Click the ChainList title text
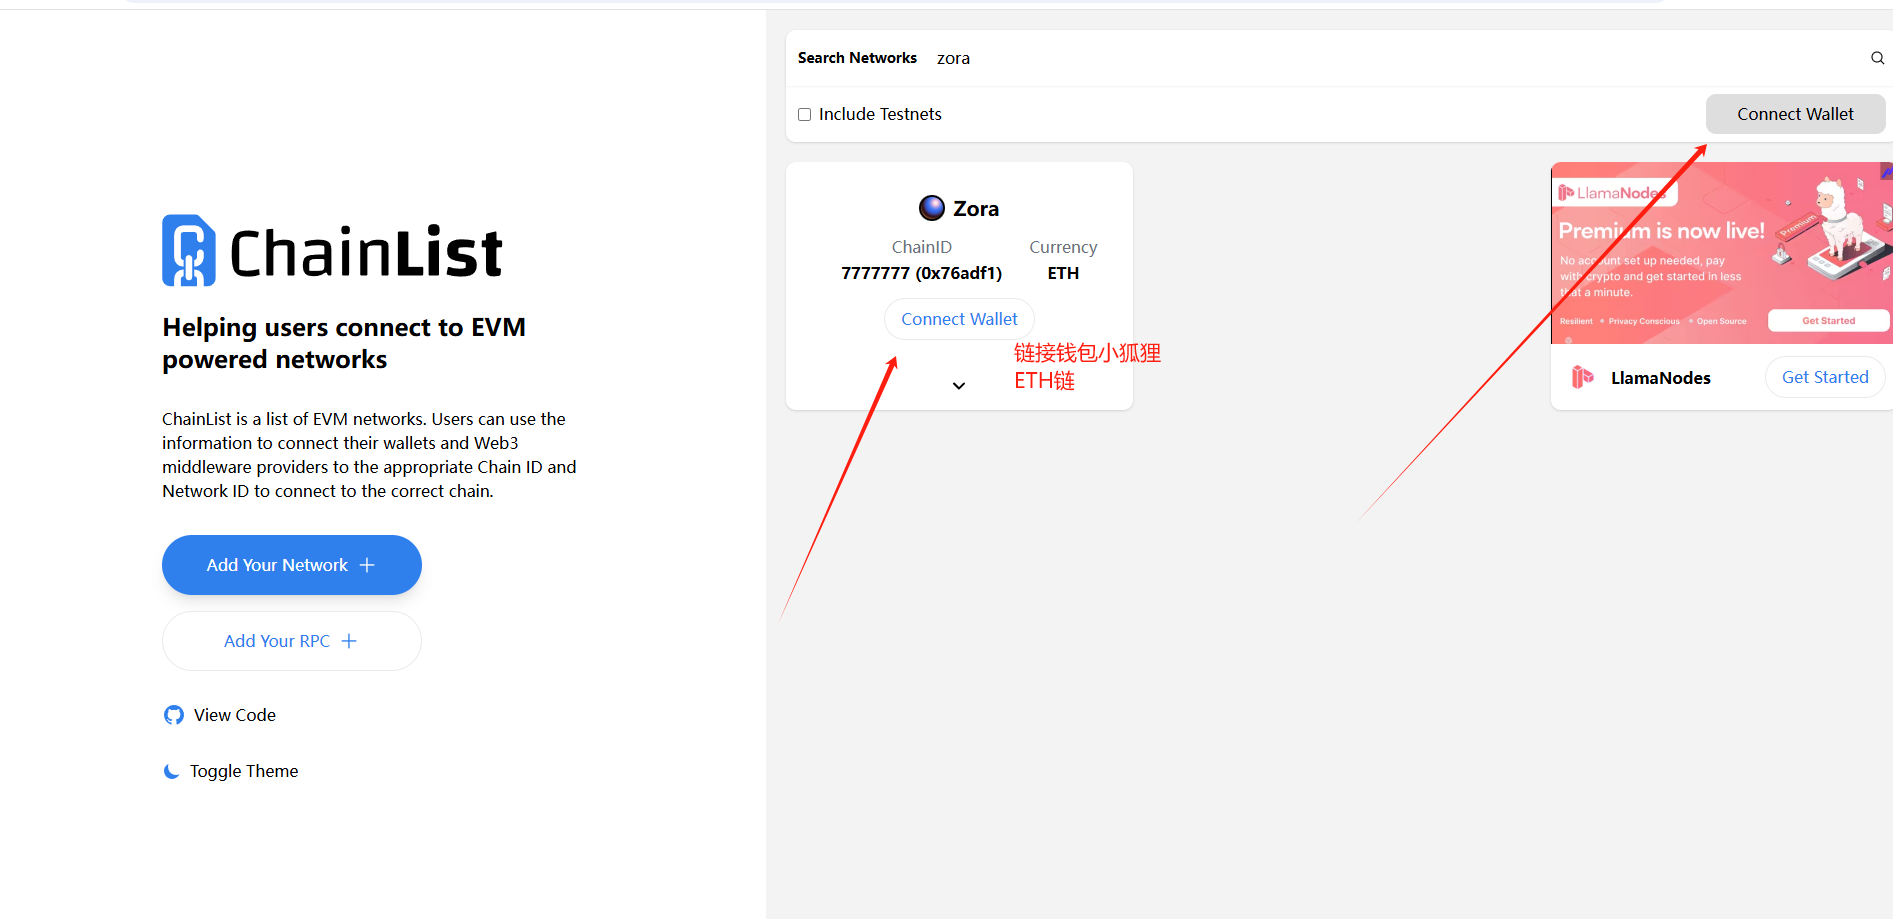 pyautogui.click(x=366, y=252)
